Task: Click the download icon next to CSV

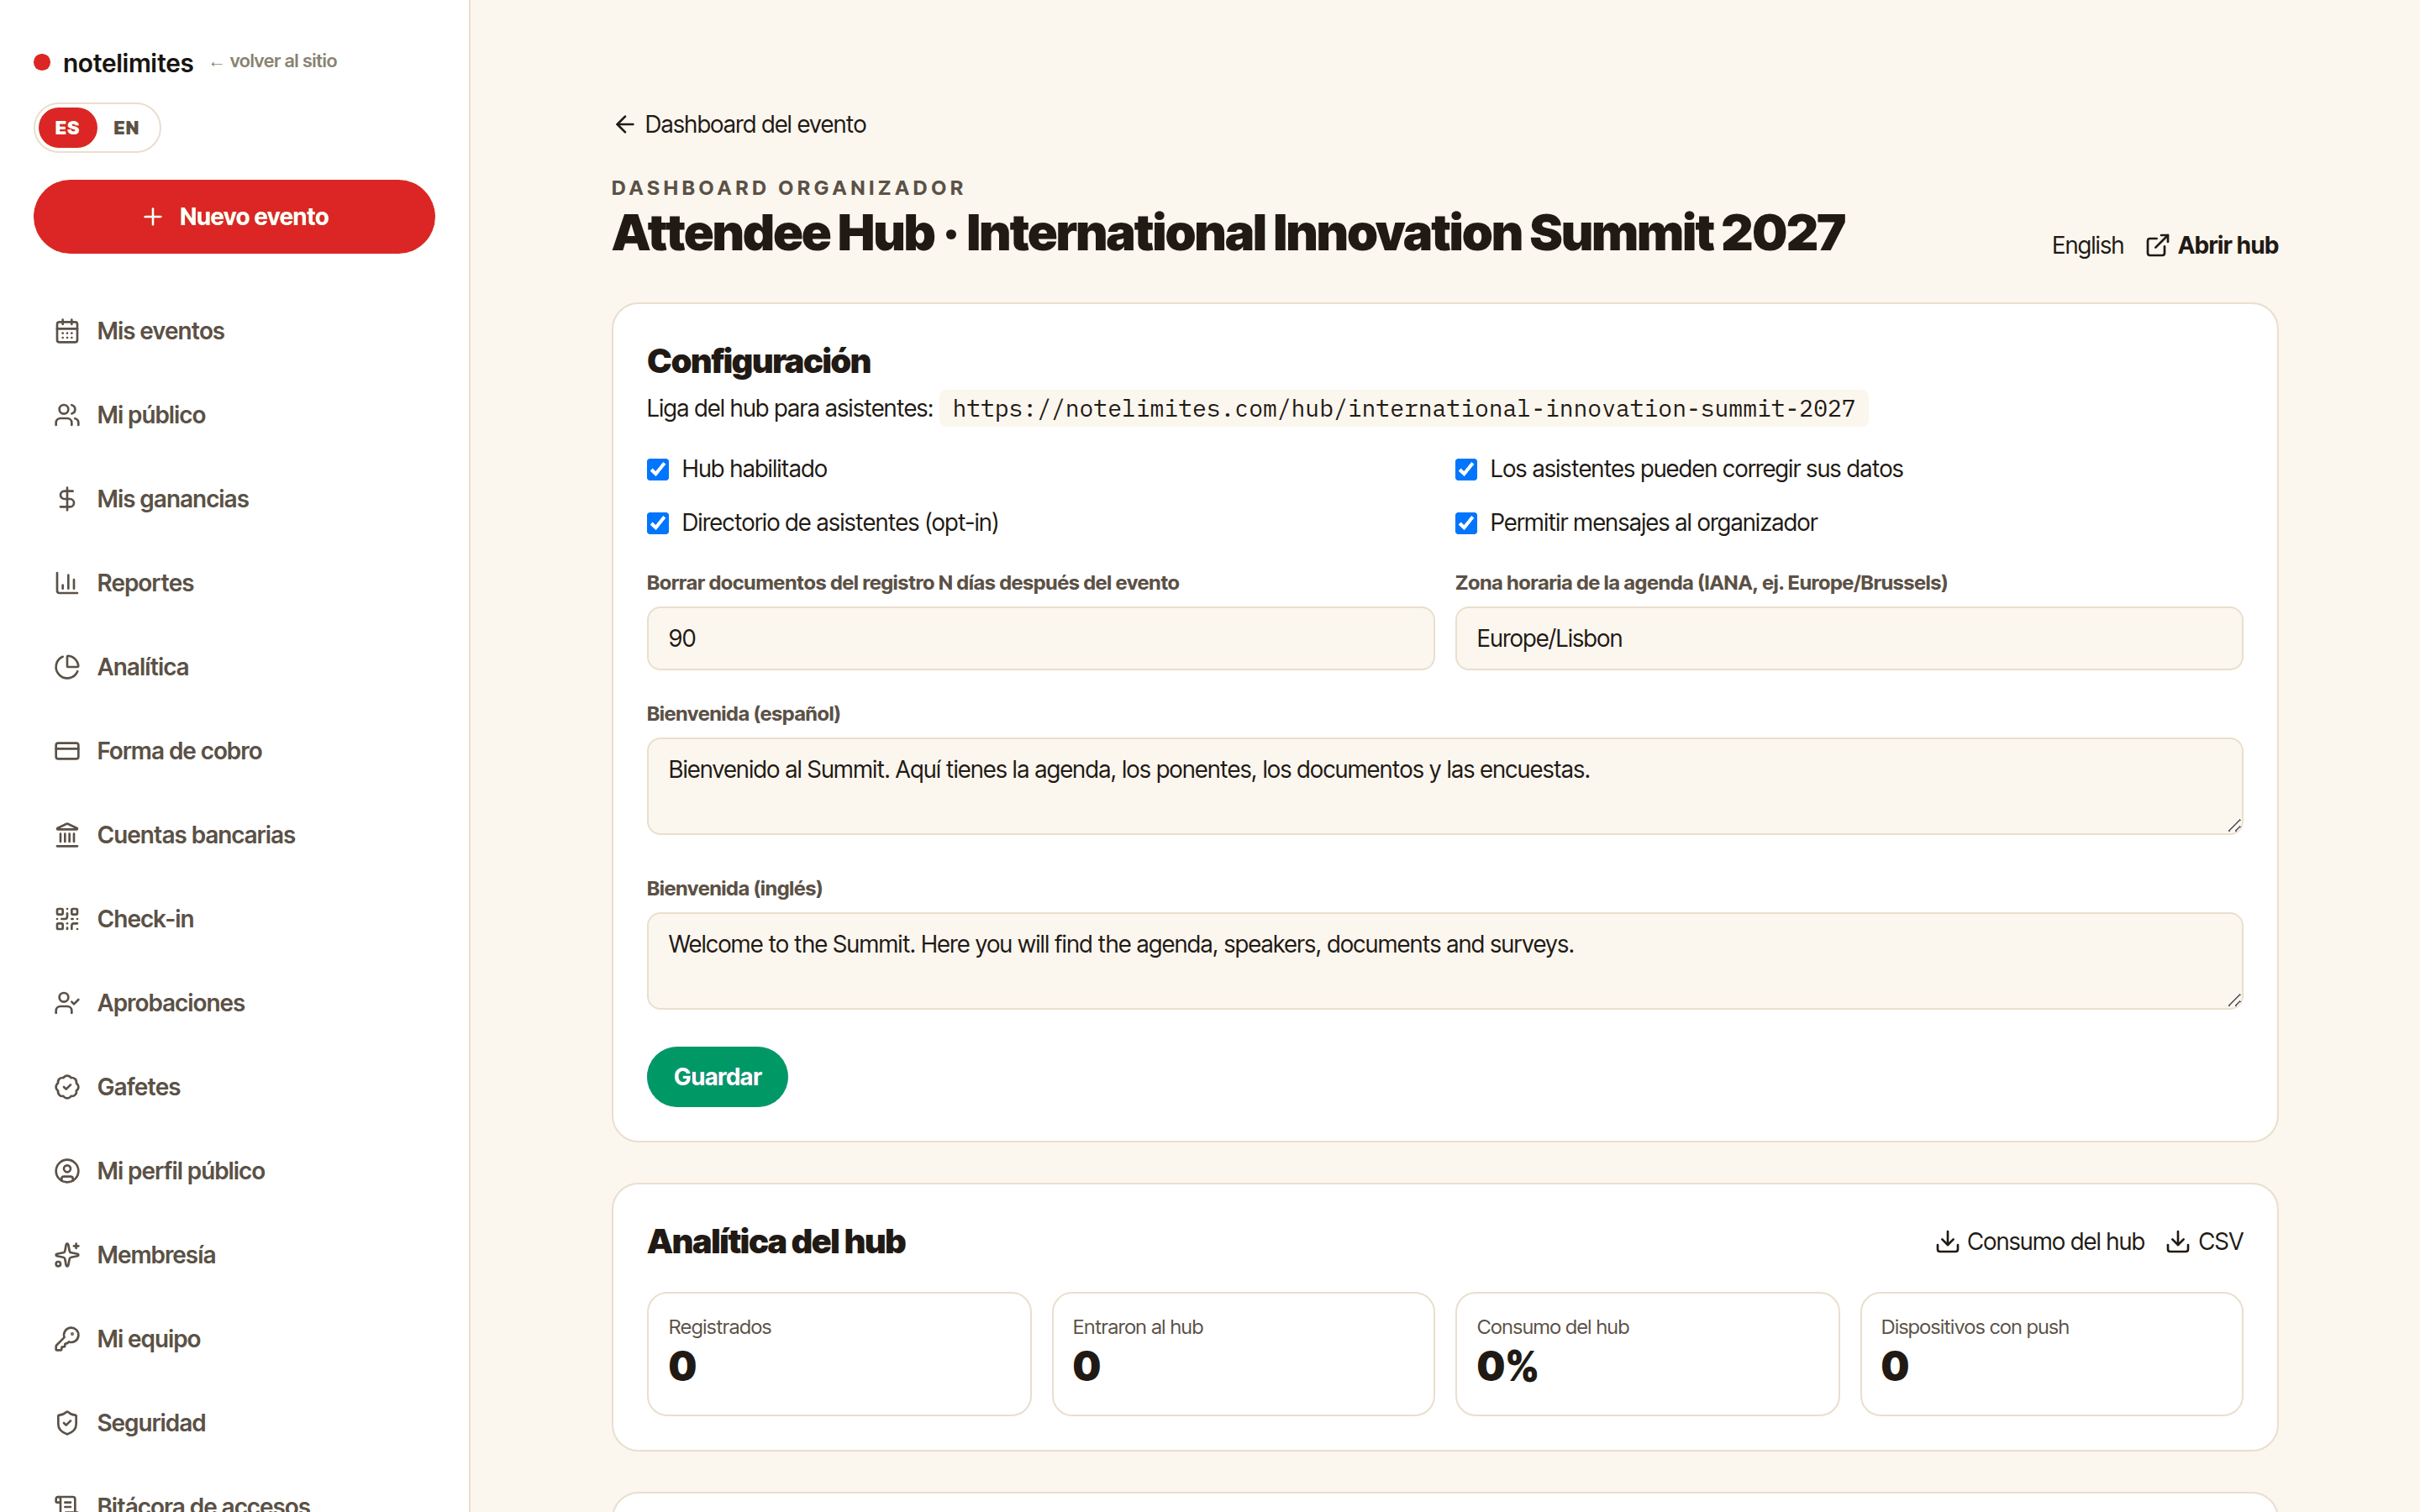Action: click(2178, 1241)
